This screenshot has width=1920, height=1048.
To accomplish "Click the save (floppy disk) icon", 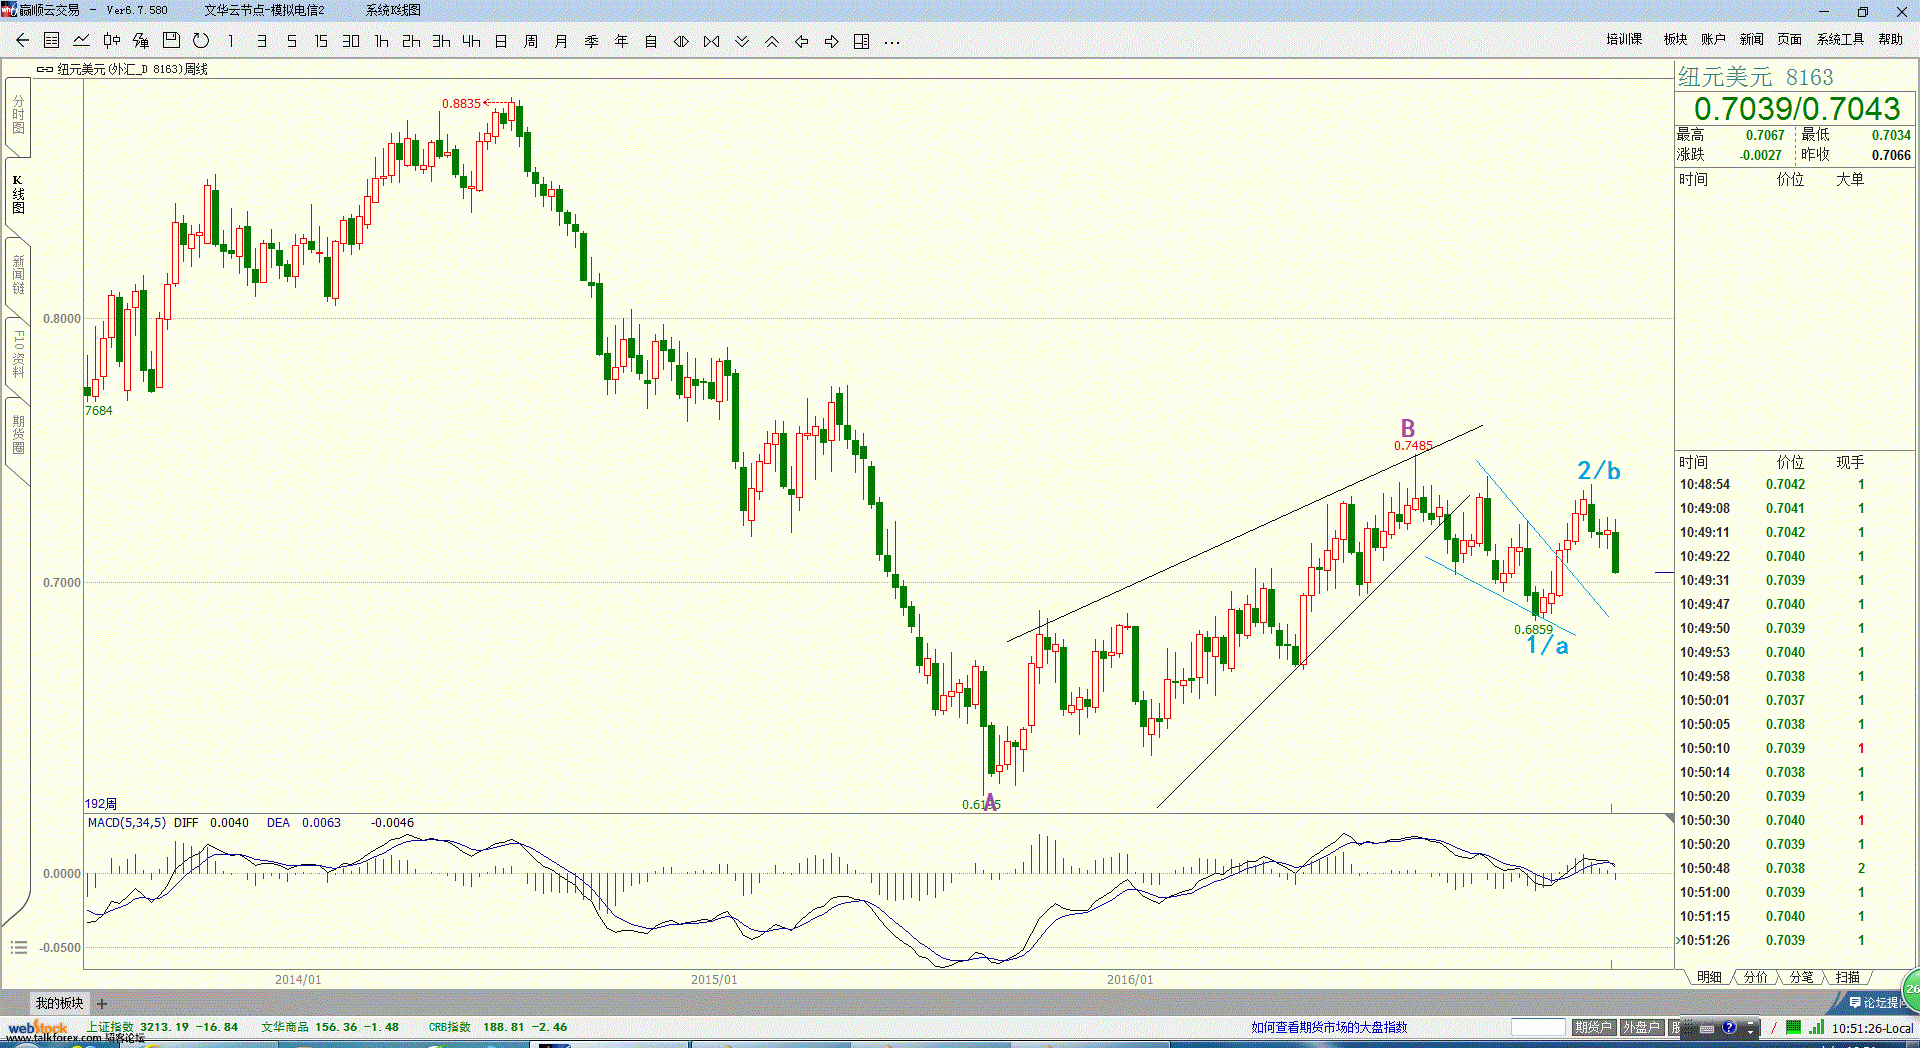I will point(171,41).
